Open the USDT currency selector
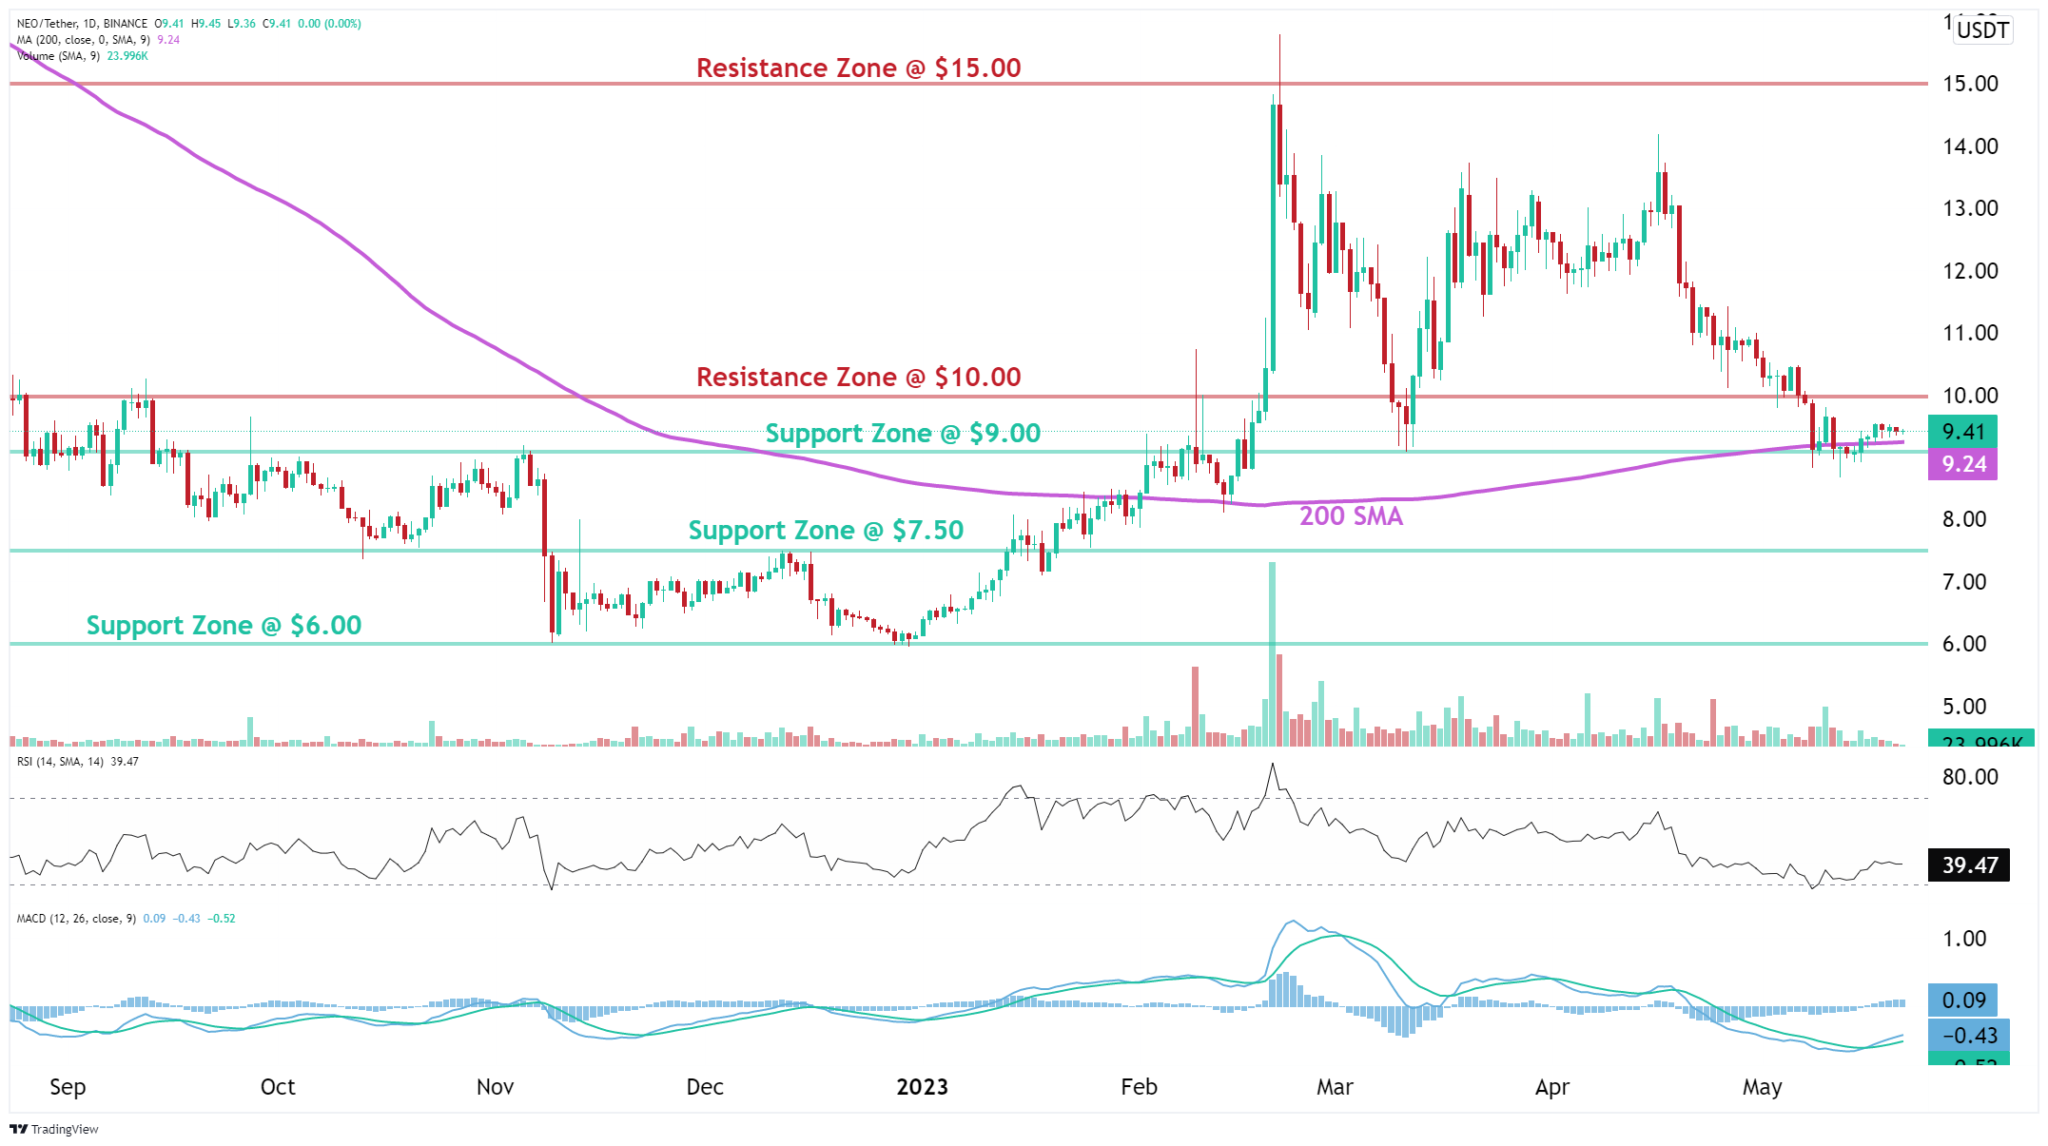 (x=1982, y=30)
